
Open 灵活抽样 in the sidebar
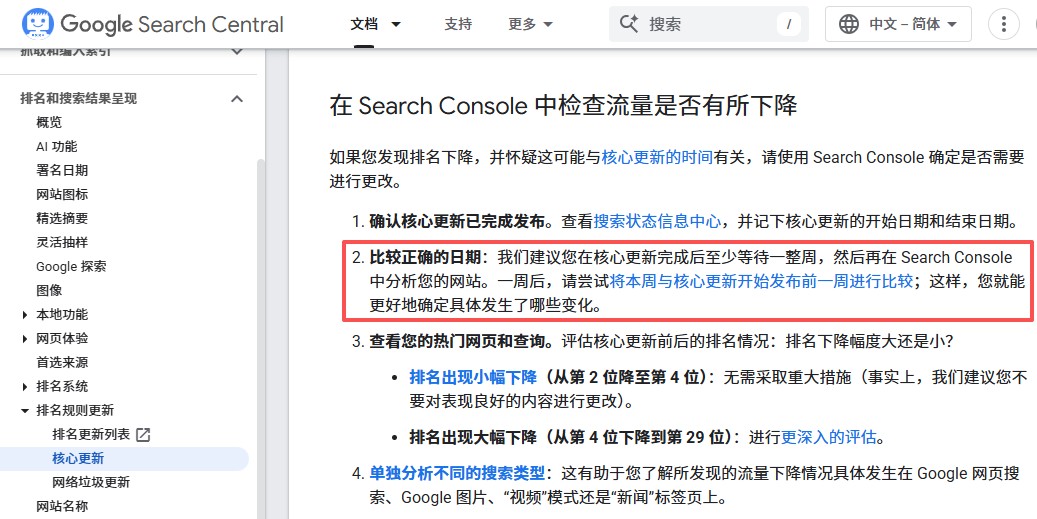pos(62,242)
